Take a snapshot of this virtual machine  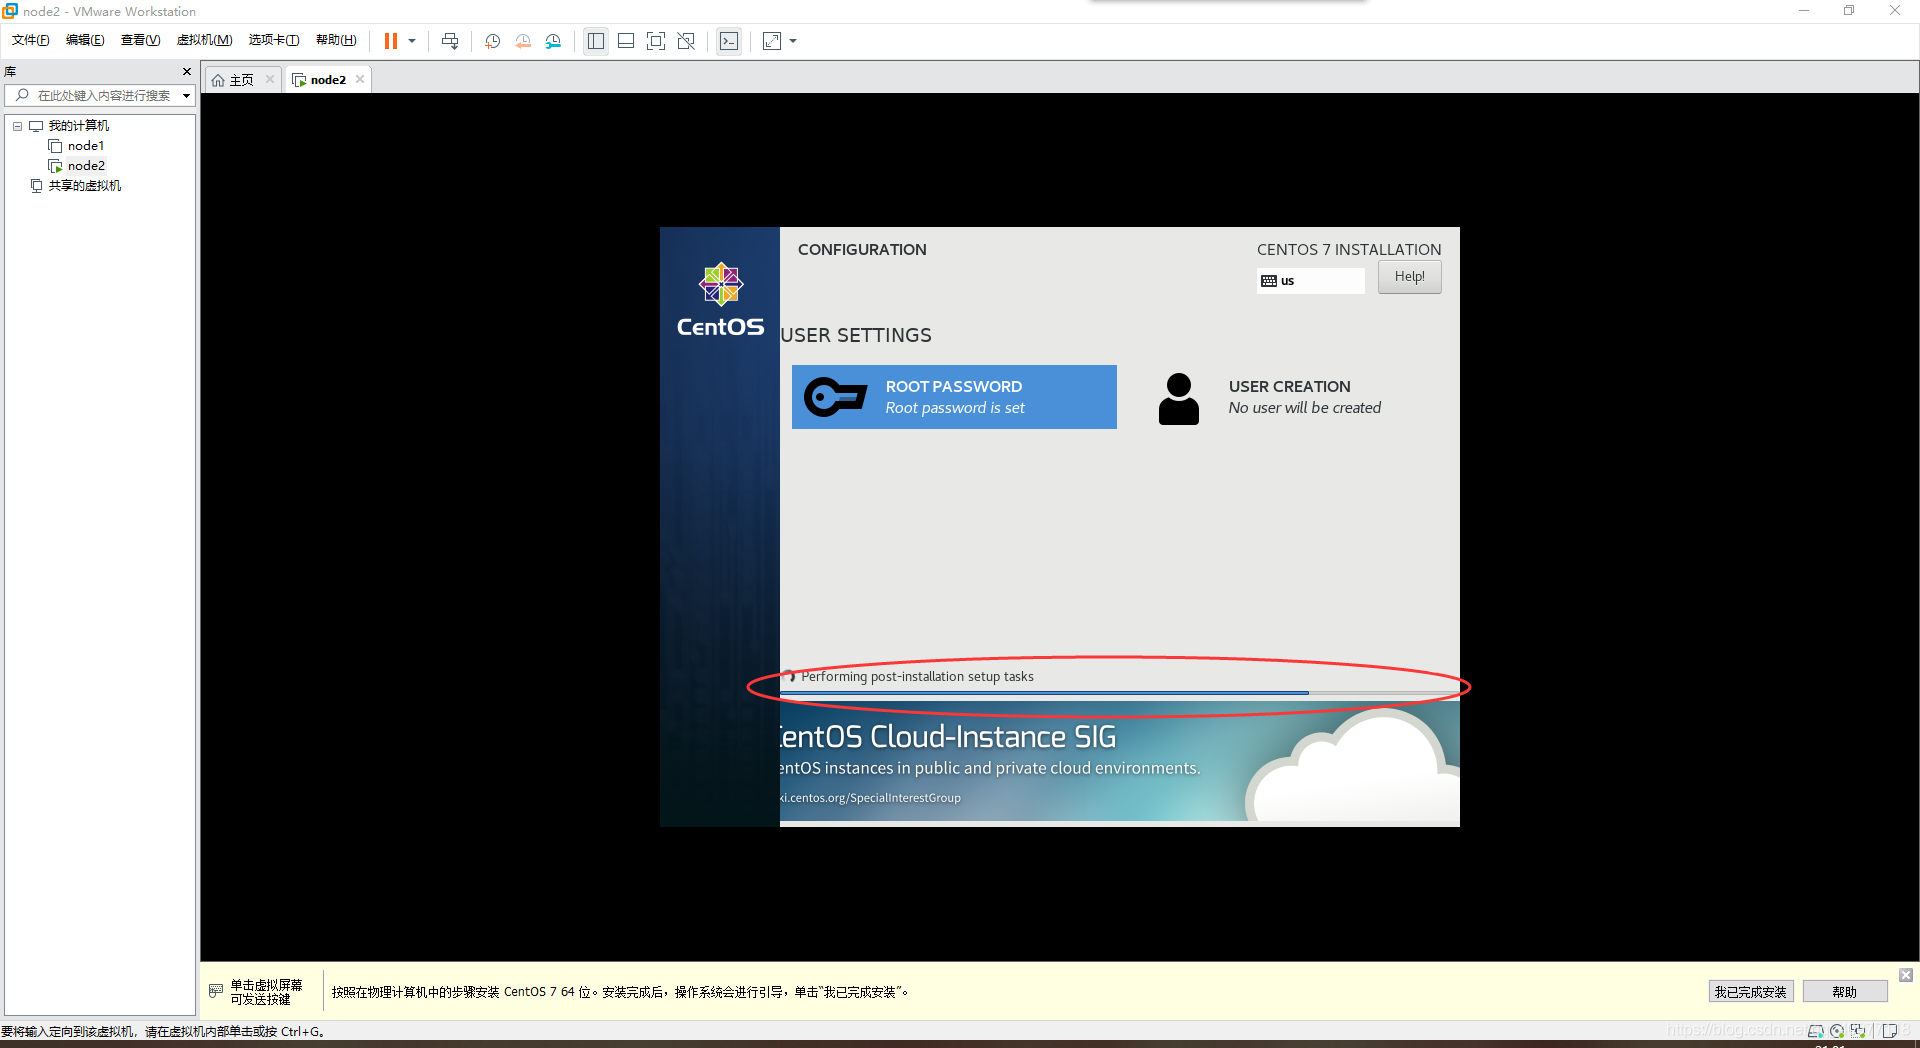[493, 41]
